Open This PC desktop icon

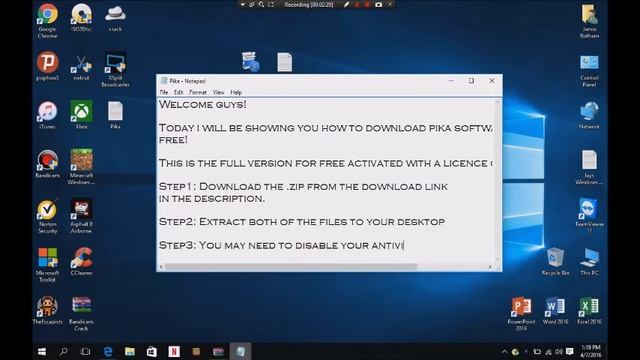(589, 262)
